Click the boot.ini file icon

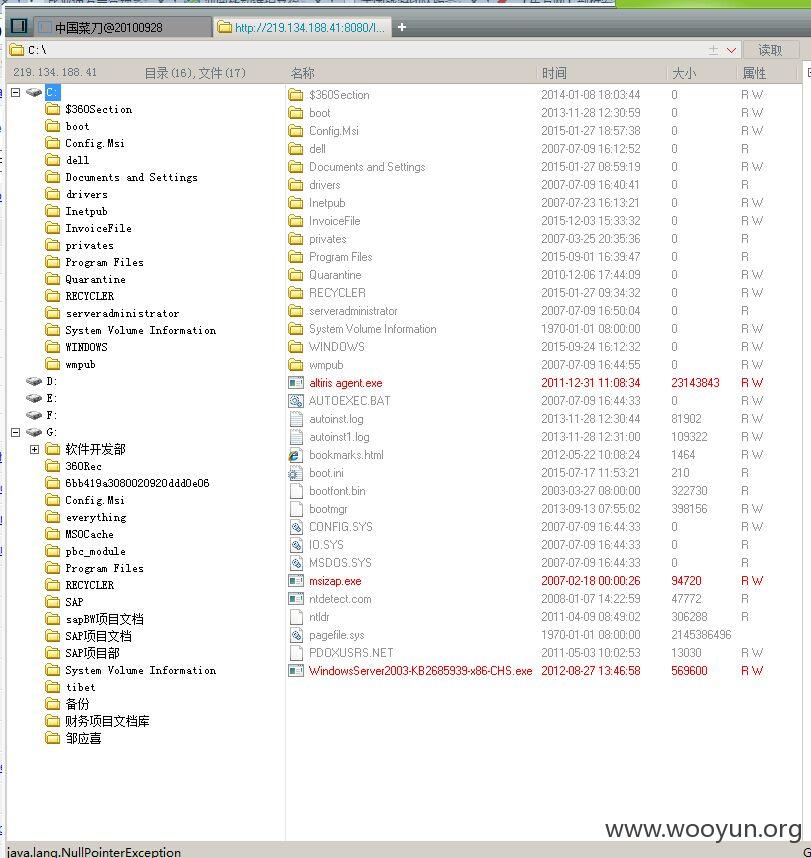click(x=296, y=473)
